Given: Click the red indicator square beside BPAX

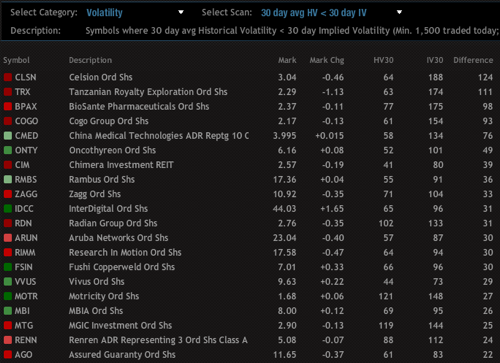Looking at the screenshot, I should [8, 107].
